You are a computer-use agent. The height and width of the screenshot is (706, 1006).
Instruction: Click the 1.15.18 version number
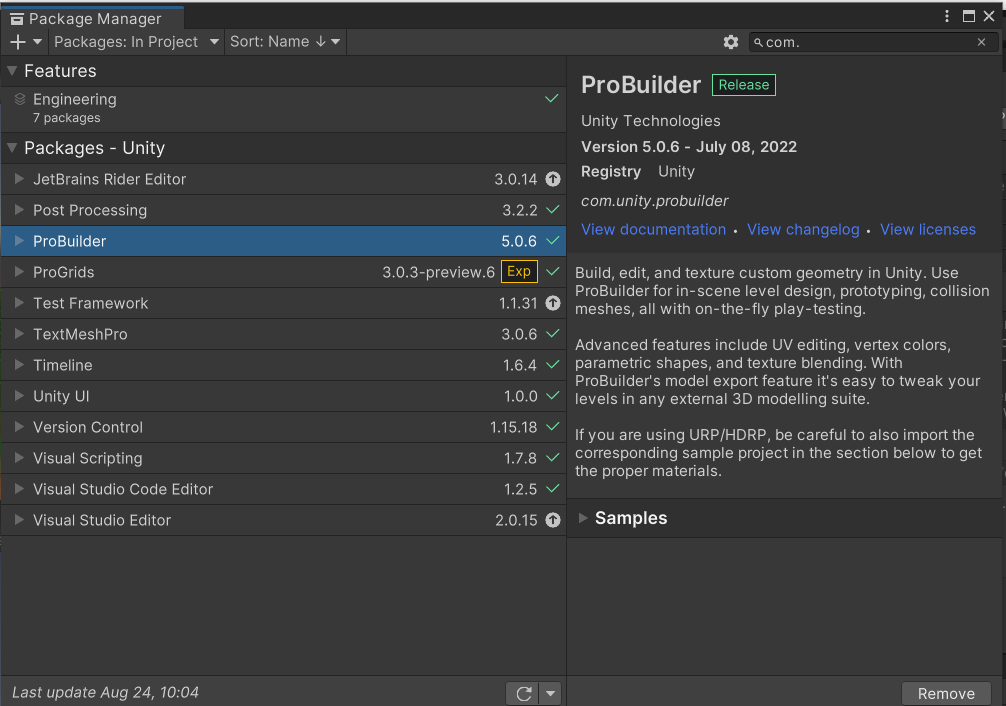(513, 427)
